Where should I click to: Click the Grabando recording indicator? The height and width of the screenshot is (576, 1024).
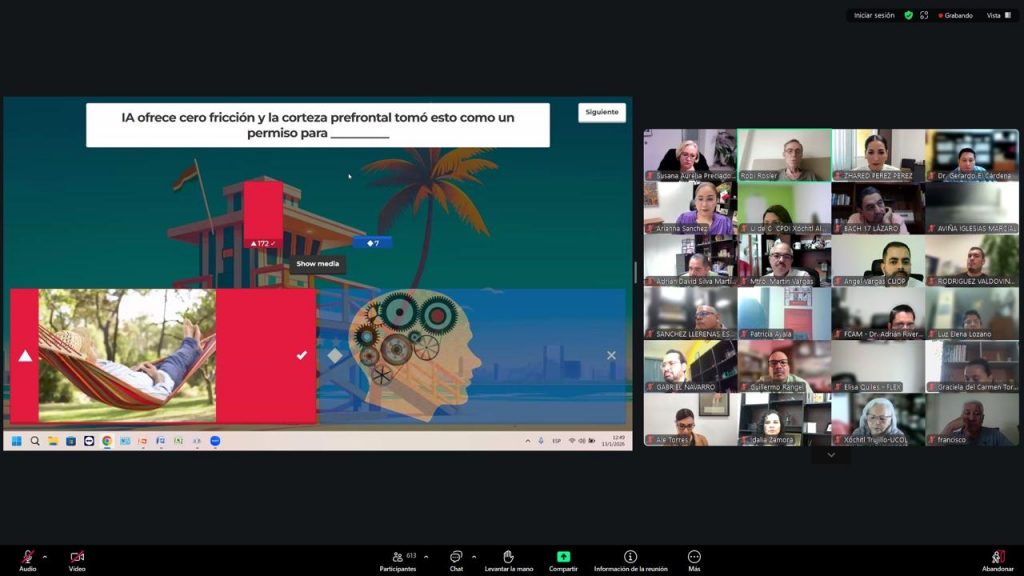tap(955, 15)
